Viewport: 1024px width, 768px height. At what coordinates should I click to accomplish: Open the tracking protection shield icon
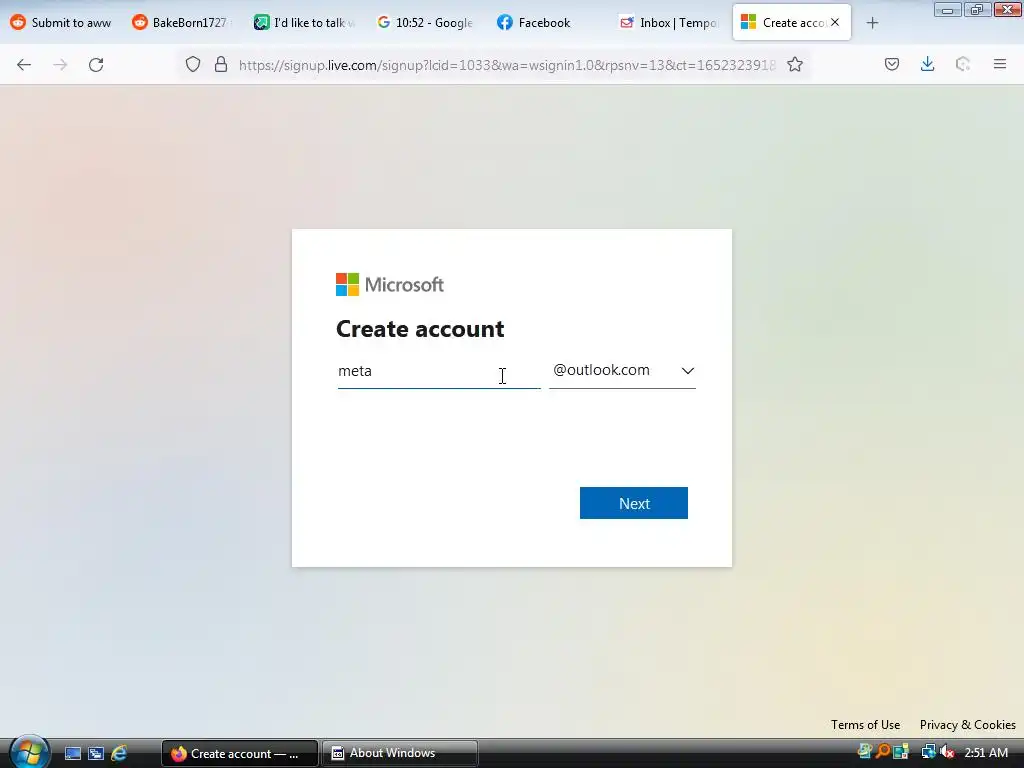coord(193,64)
